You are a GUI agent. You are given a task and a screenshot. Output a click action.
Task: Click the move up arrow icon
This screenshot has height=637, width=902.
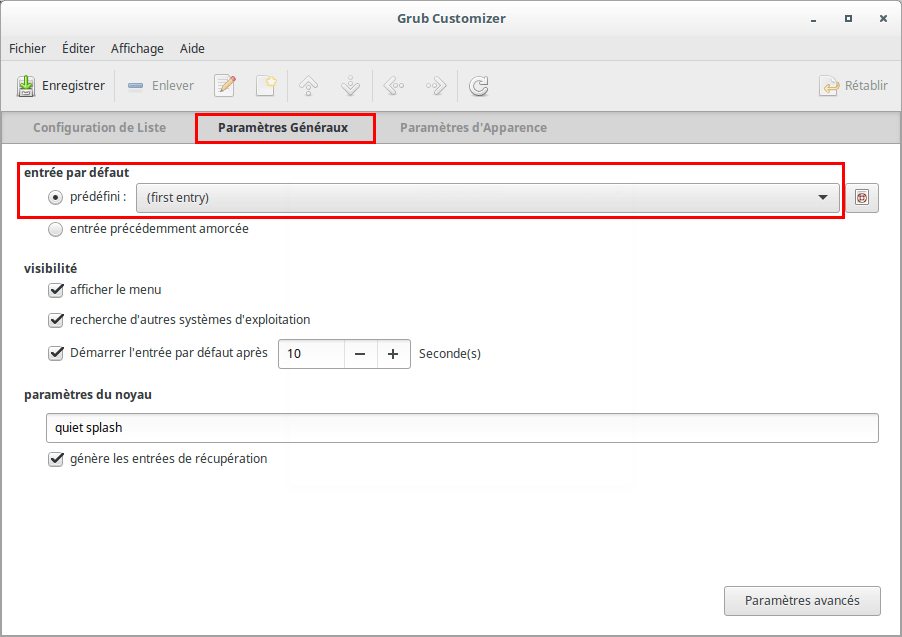(x=309, y=86)
